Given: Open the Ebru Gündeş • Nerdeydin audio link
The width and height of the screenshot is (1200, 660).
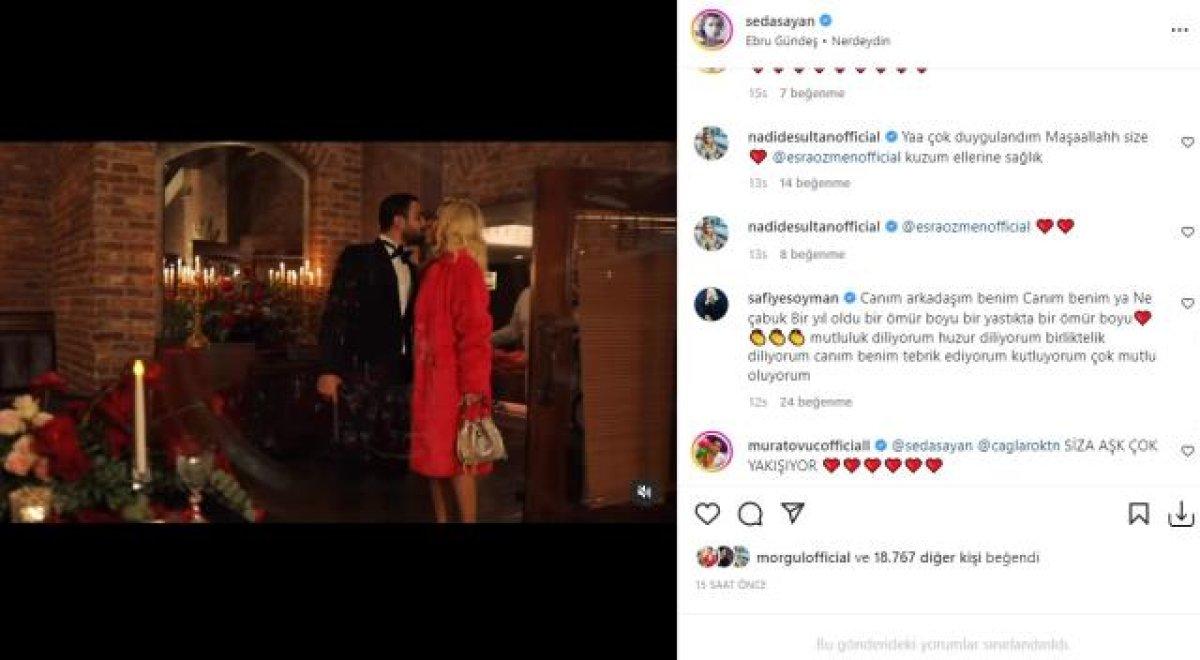Looking at the screenshot, I should click(x=818, y=41).
